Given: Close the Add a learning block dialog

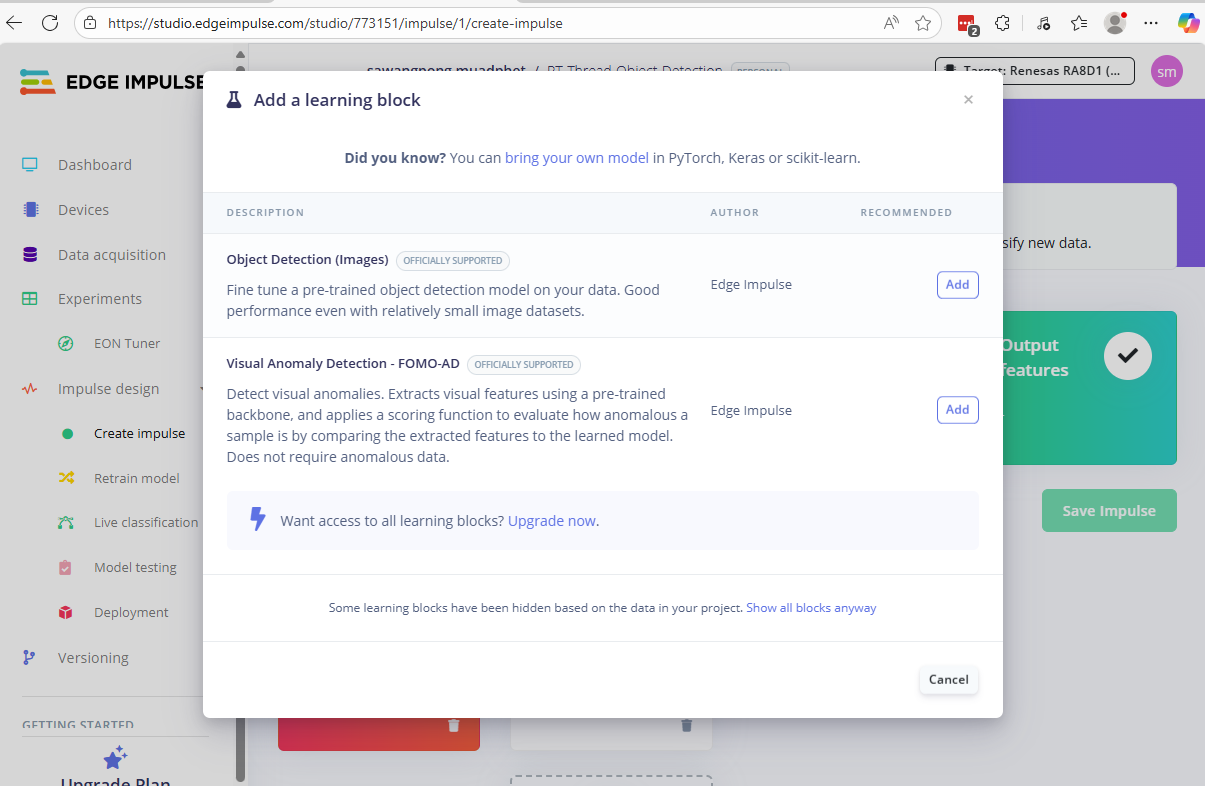Looking at the screenshot, I should [968, 100].
